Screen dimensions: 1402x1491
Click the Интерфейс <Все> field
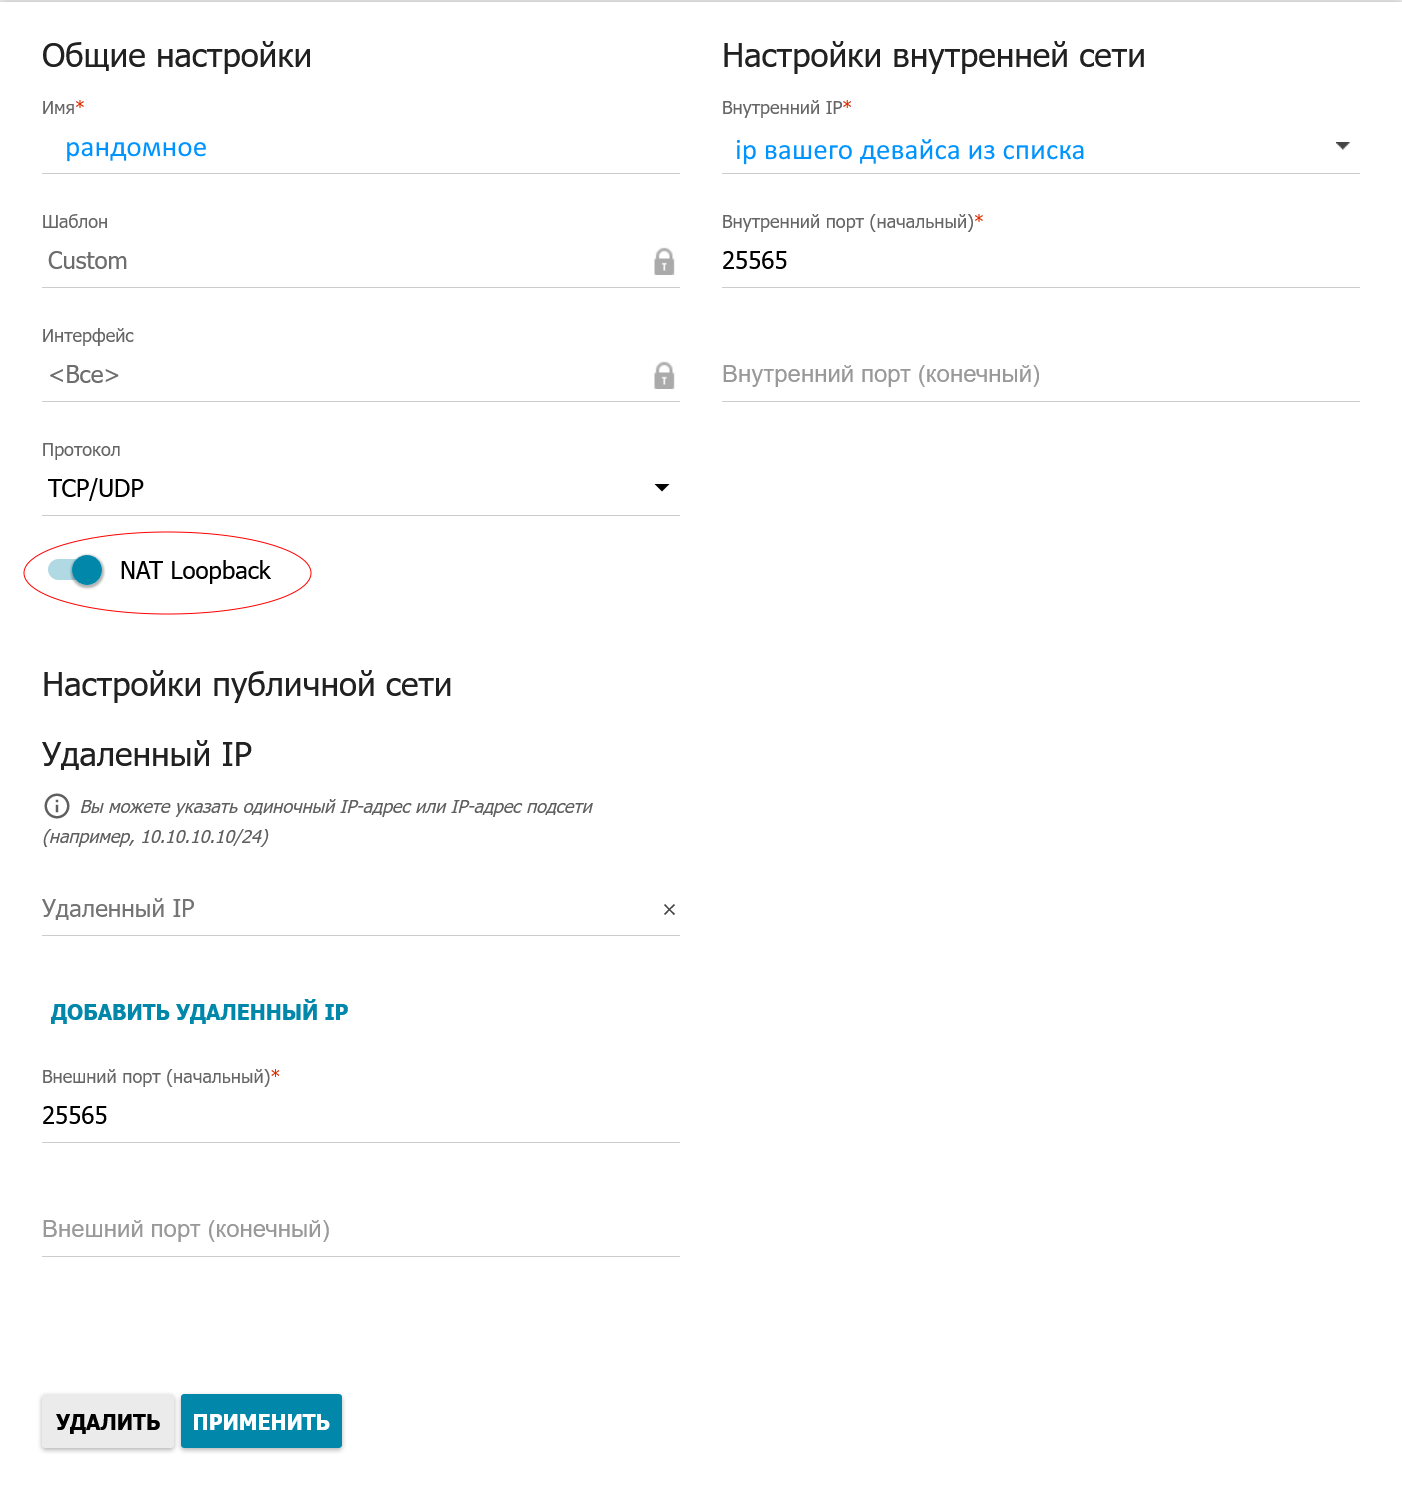361,375
